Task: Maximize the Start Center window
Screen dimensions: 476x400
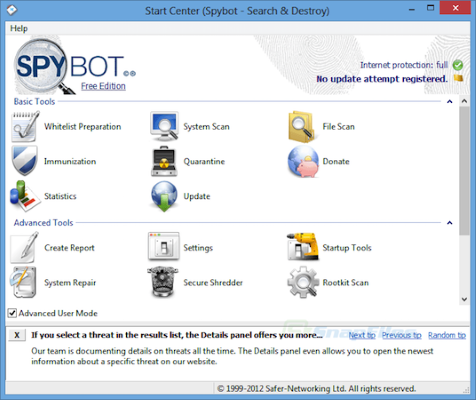Action: (x=431, y=8)
